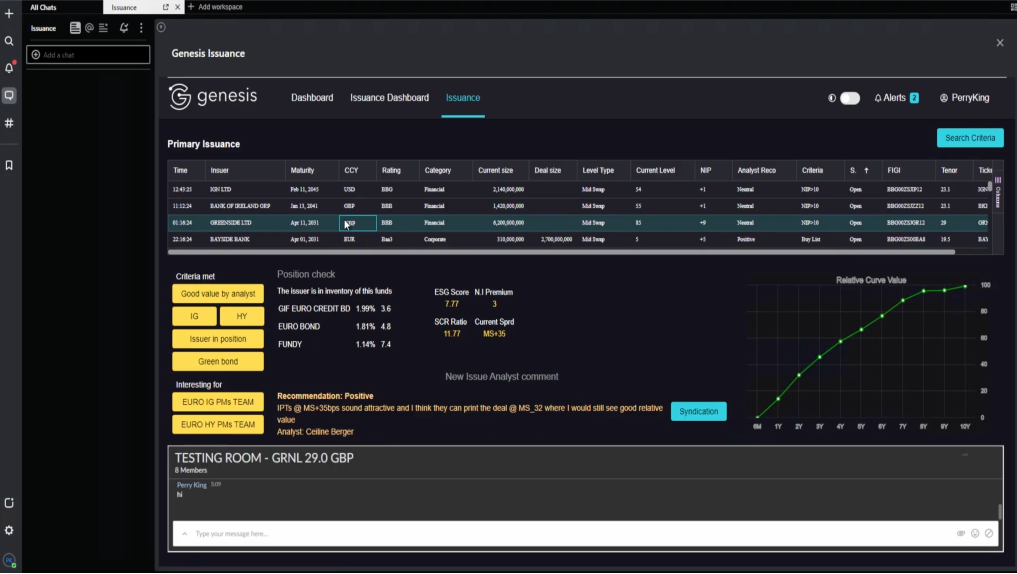This screenshot has height=574, width=1017.
Task: Click the Syndication button
Action: coord(699,411)
